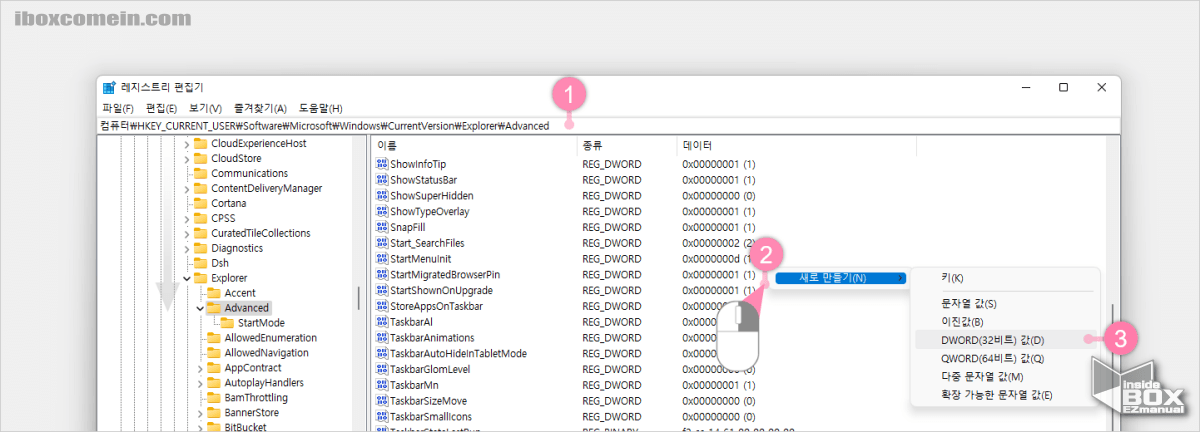Select the TaskbarAutoHideInTabletMode value name
This screenshot has height=432, width=1200.
coord(458,354)
